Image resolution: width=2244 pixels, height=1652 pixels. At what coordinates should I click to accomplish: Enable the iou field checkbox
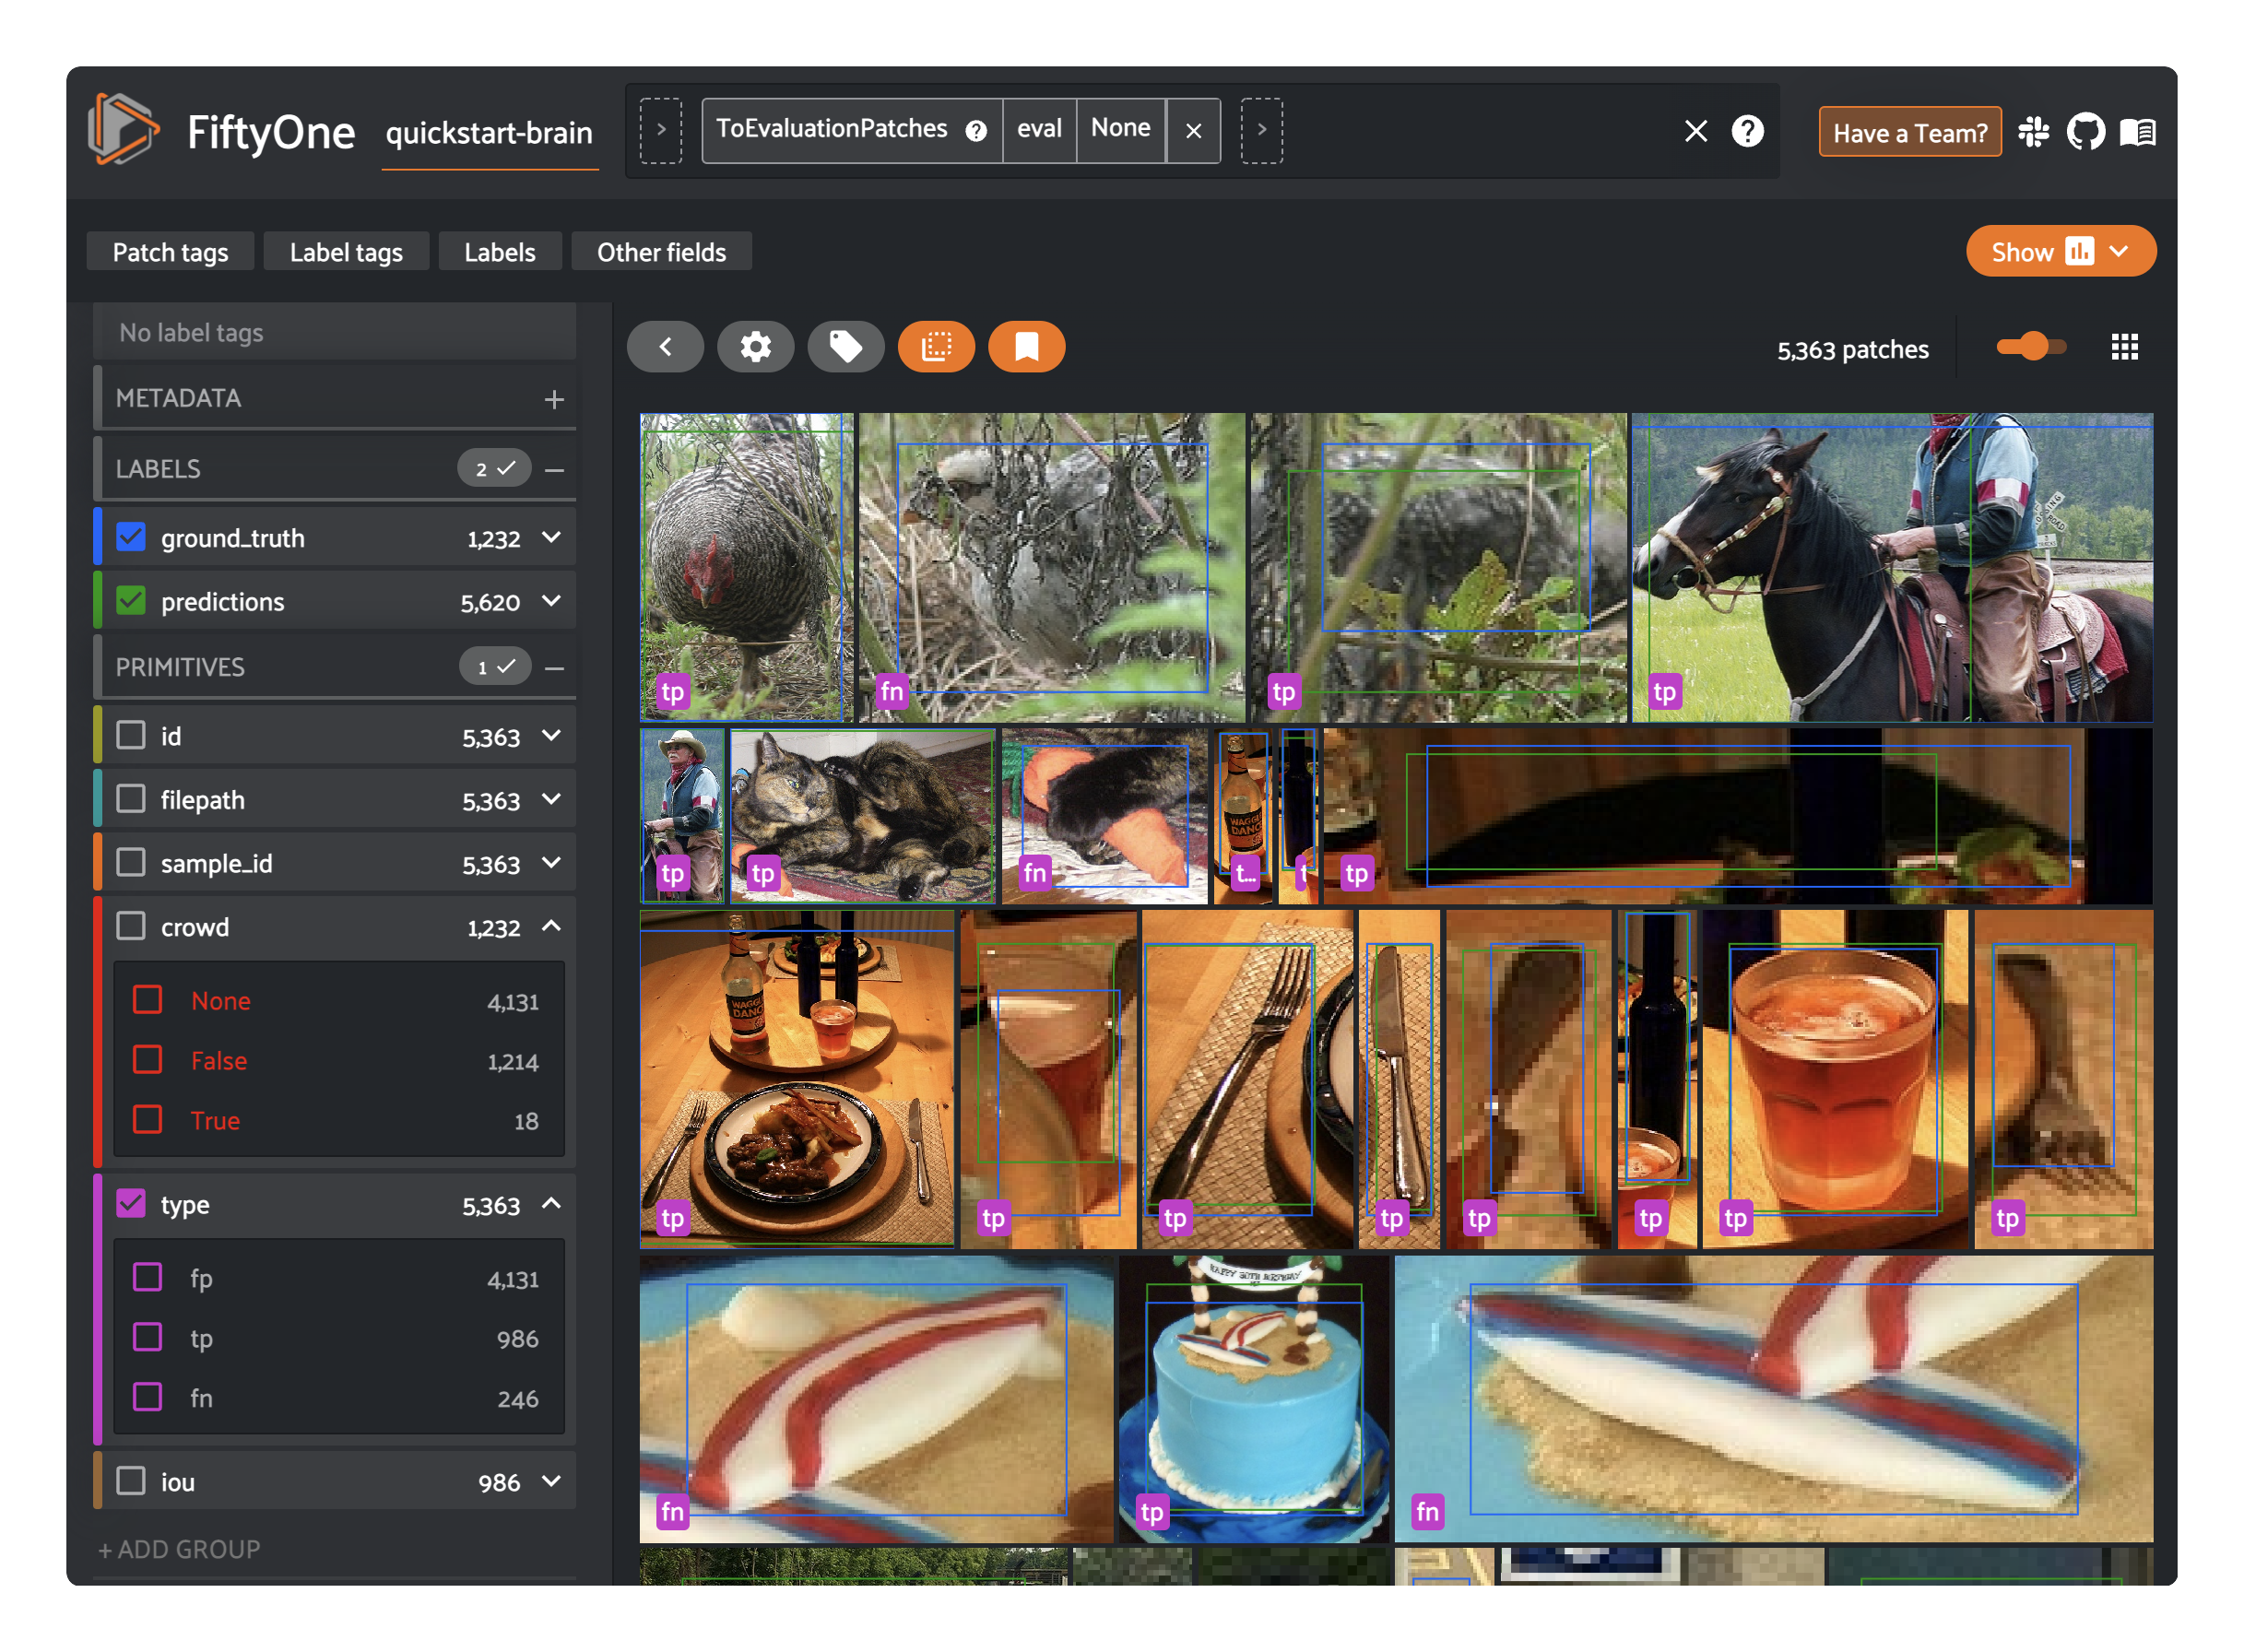(x=131, y=1480)
